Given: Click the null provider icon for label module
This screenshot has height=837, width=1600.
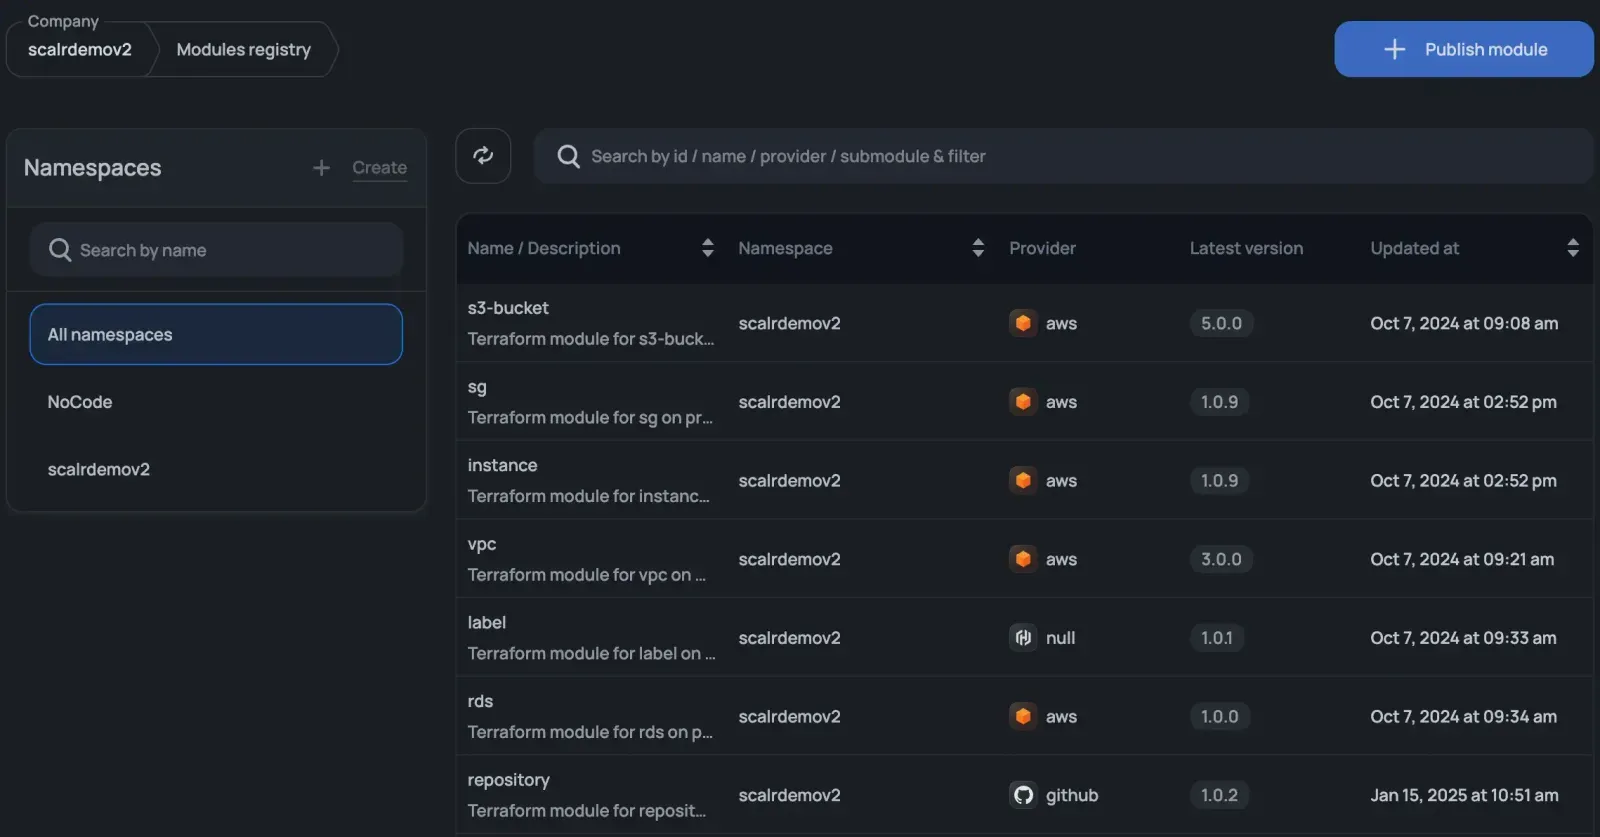Looking at the screenshot, I should click(x=1022, y=638).
